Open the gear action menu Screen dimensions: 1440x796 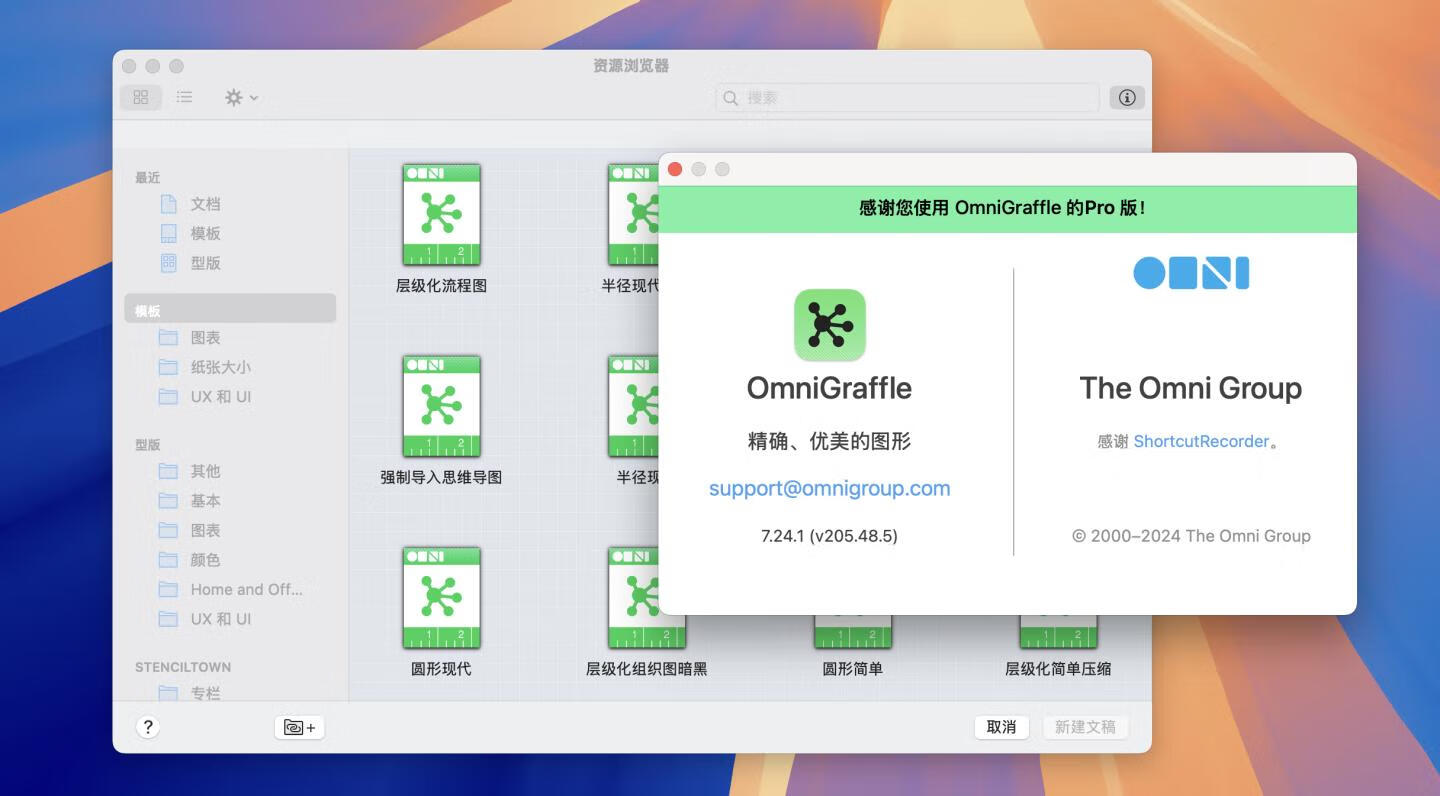pyautogui.click(x=241, y=97)
